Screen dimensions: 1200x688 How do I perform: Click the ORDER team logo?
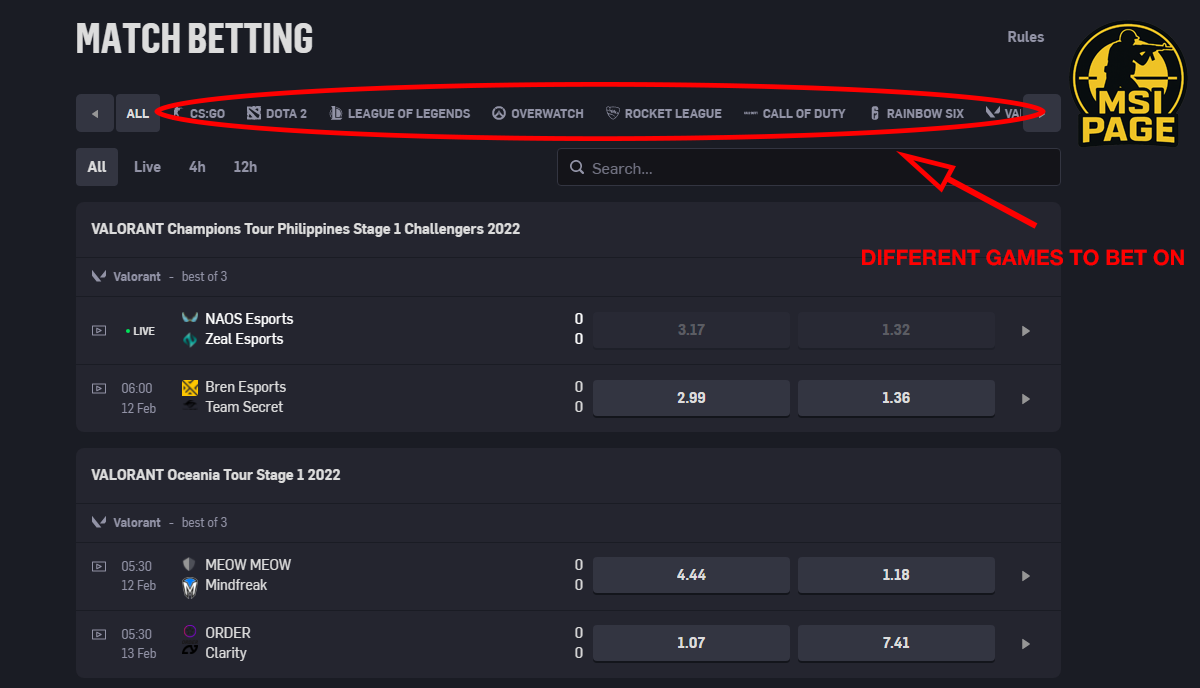point(190,632)
